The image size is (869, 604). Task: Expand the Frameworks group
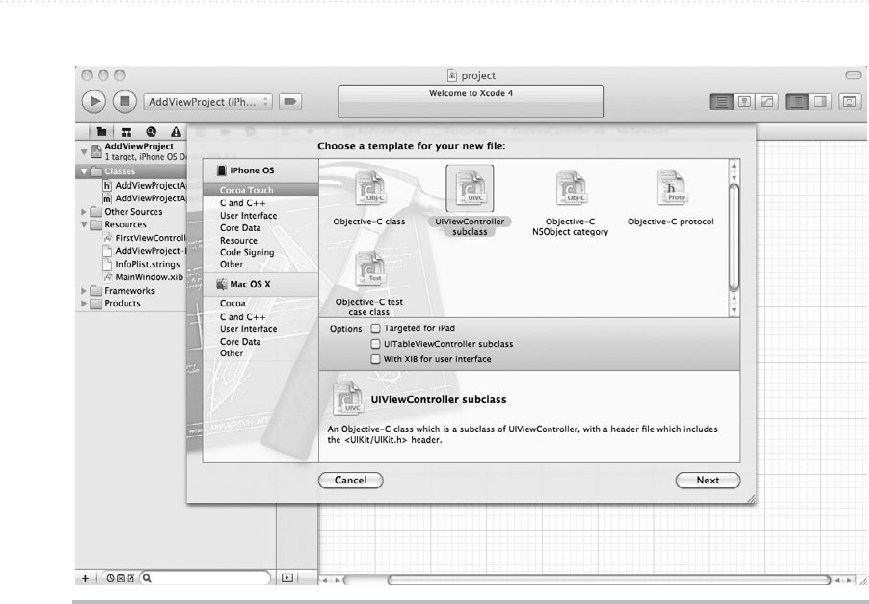[x=84, y=290]
